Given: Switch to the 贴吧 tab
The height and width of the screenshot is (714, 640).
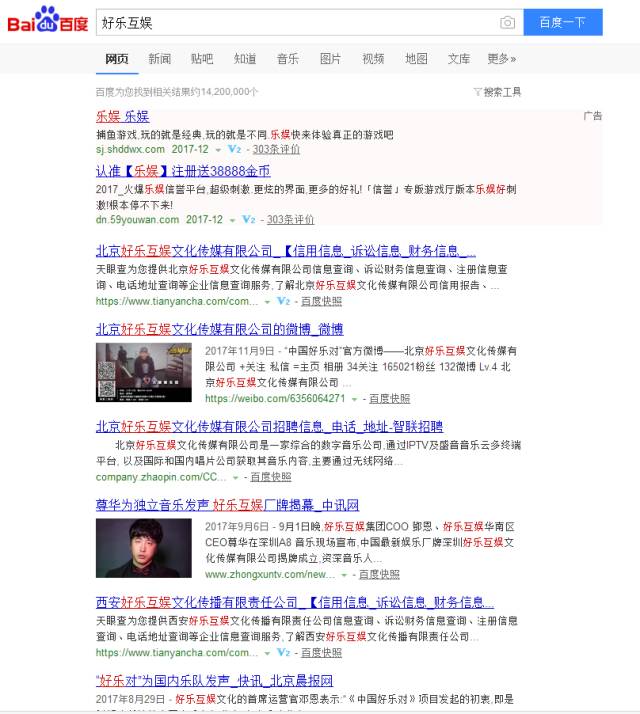Looking at the screenshot, I should coord(202,59).
